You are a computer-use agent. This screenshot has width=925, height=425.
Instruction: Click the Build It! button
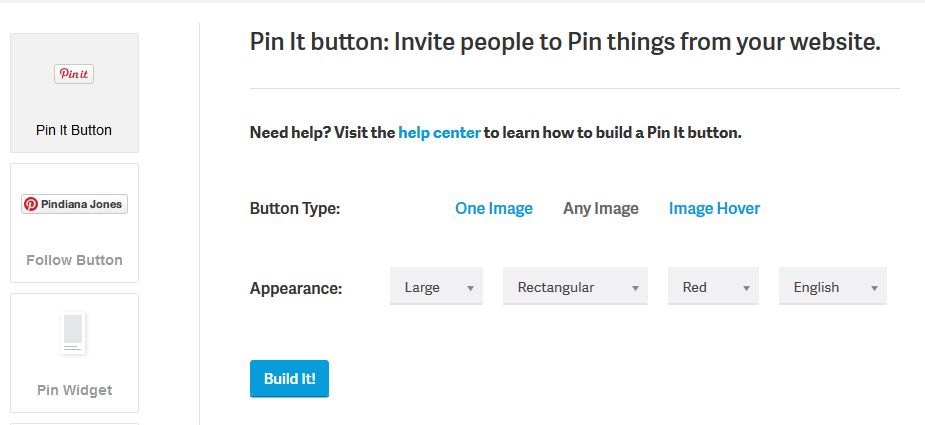coord(289,378)
